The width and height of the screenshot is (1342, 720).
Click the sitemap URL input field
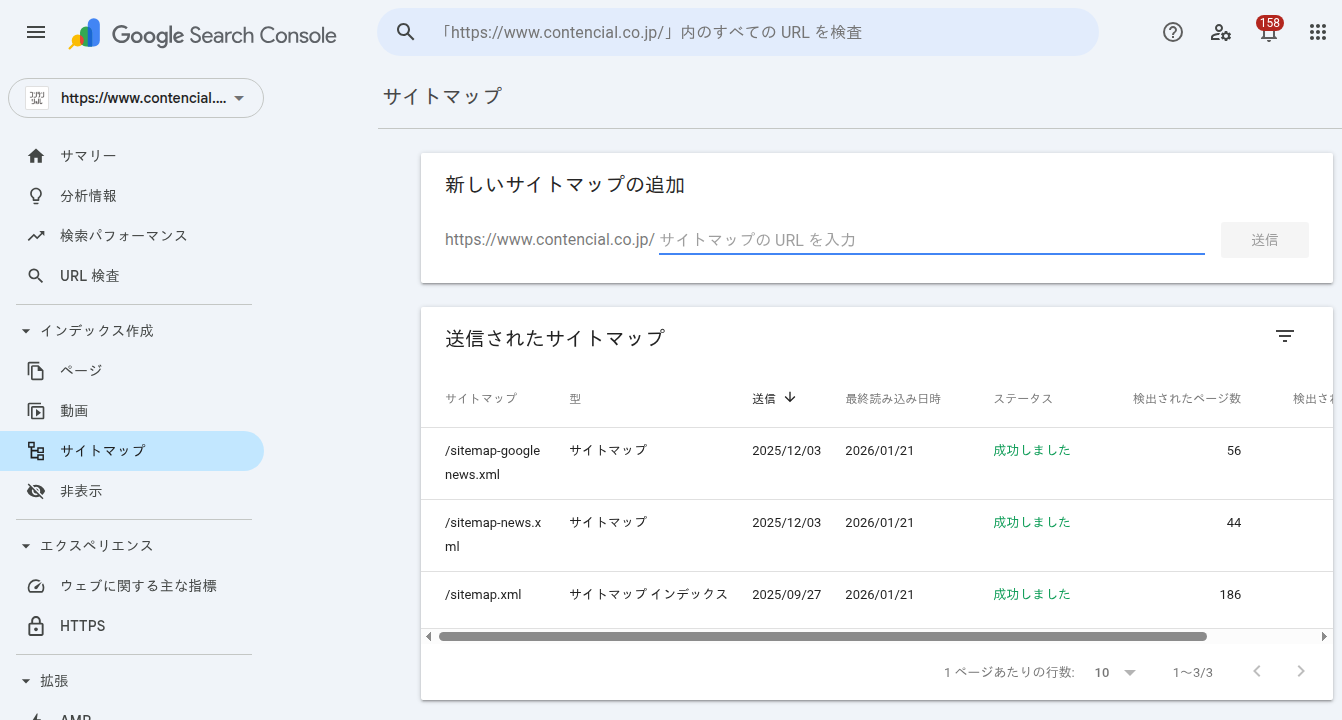click(x=930, y=239)
